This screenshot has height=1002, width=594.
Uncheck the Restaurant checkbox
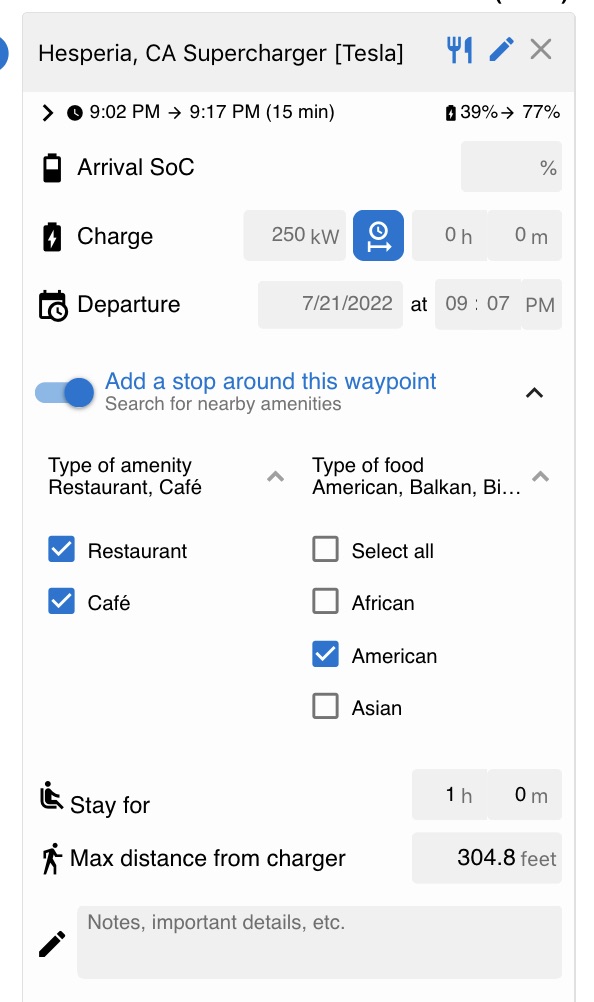point(61,549)
